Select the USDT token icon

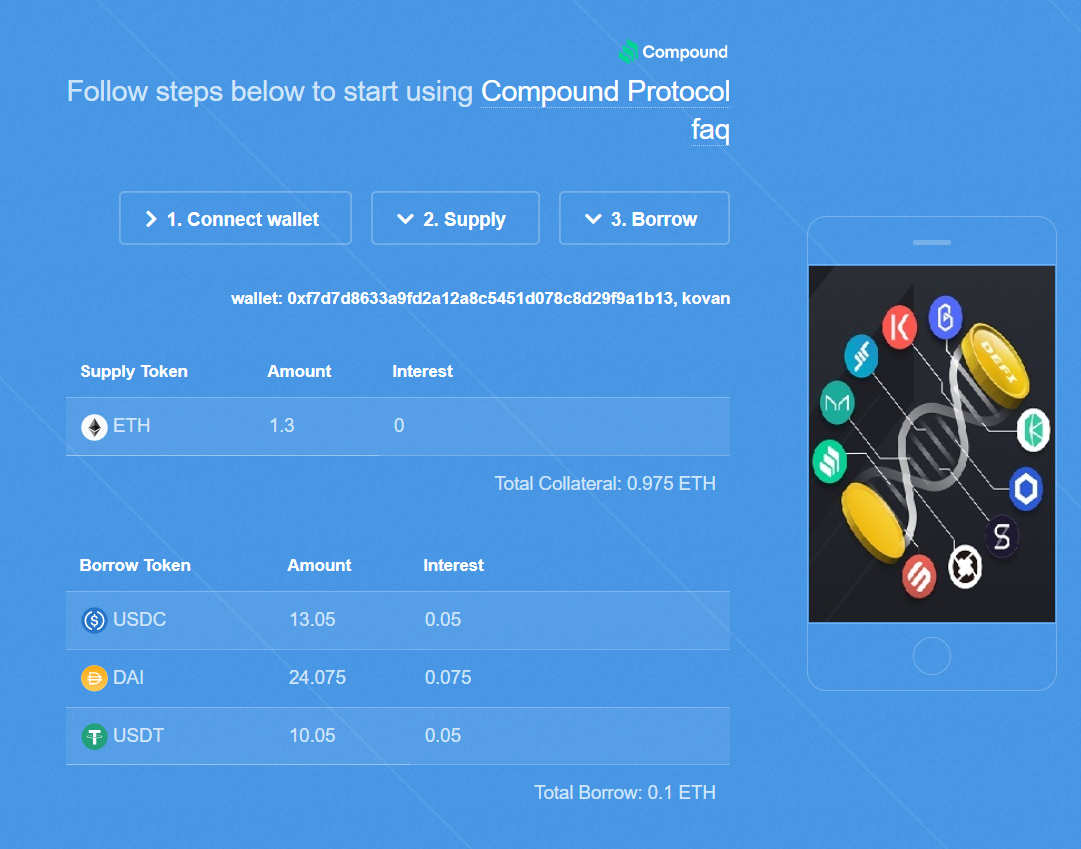tap(93, 735)
